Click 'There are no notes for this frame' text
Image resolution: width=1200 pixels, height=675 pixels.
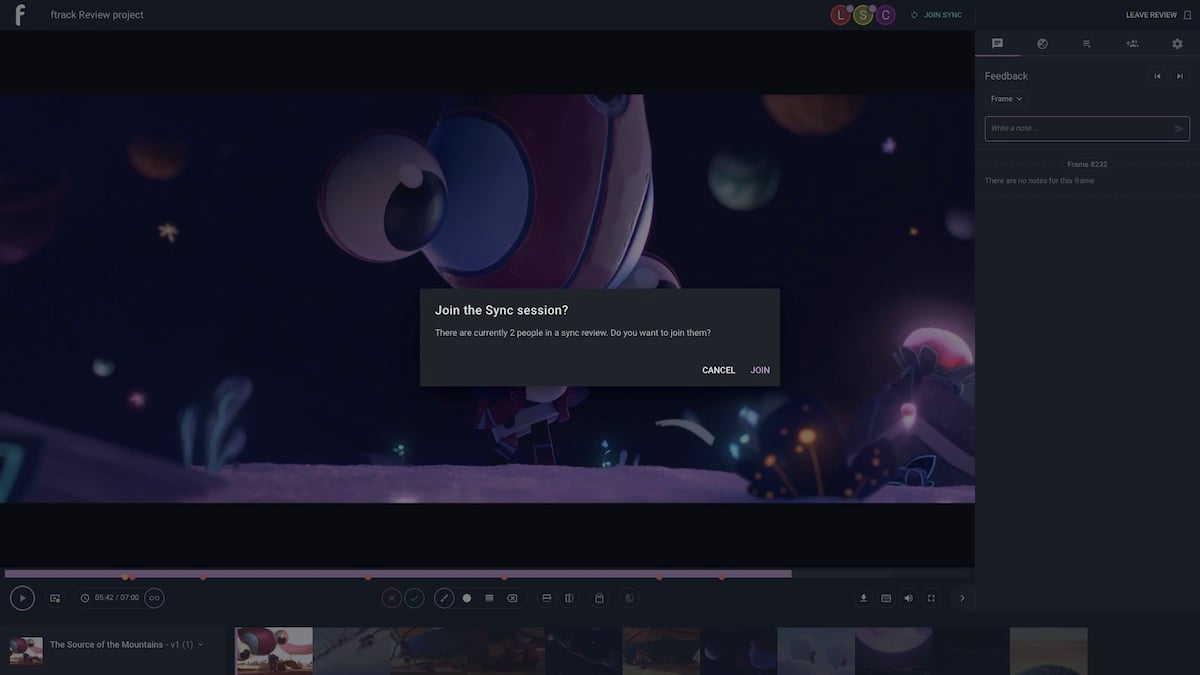1039,181
